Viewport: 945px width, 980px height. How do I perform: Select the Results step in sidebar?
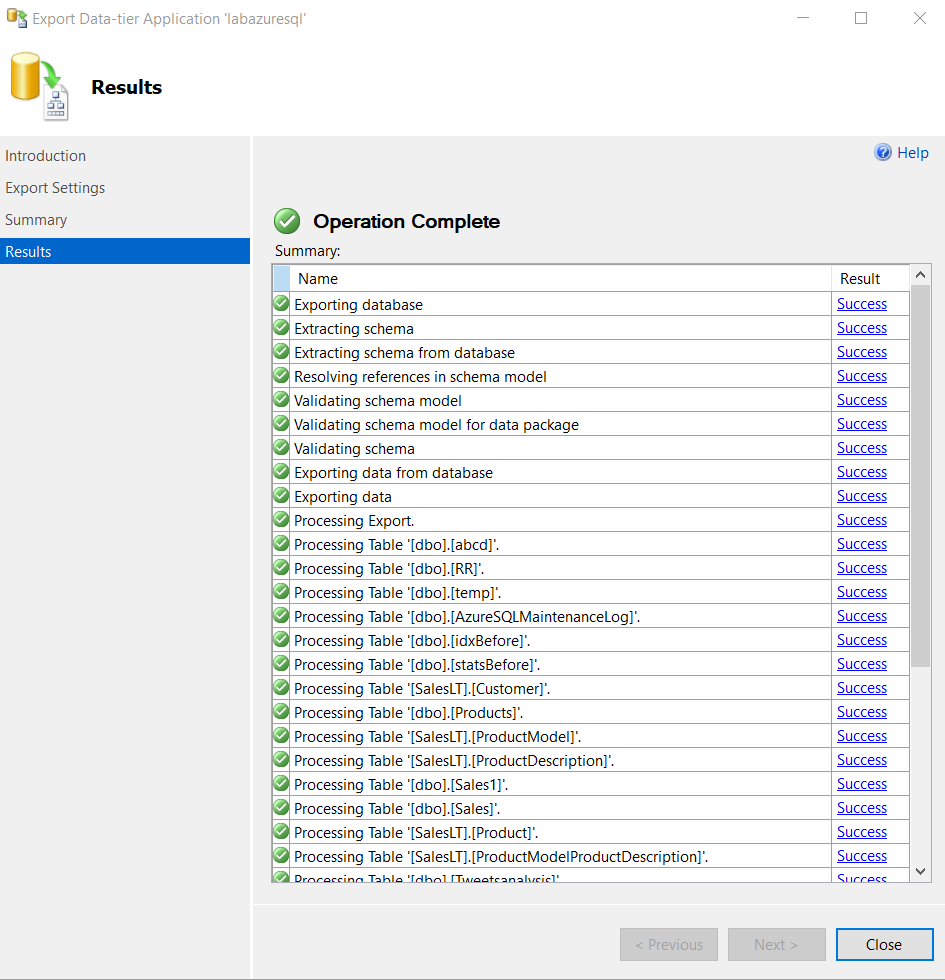[x=125, y=251]
